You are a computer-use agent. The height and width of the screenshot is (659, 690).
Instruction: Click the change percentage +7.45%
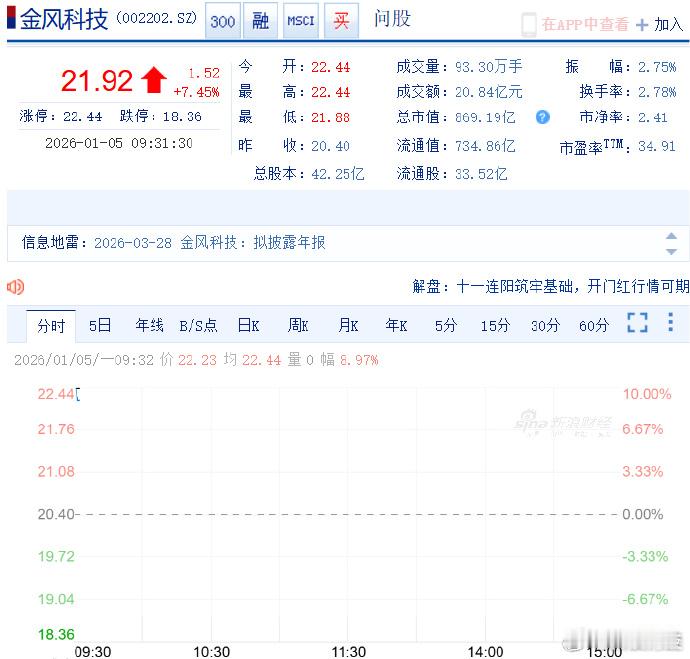click(196, 92)
